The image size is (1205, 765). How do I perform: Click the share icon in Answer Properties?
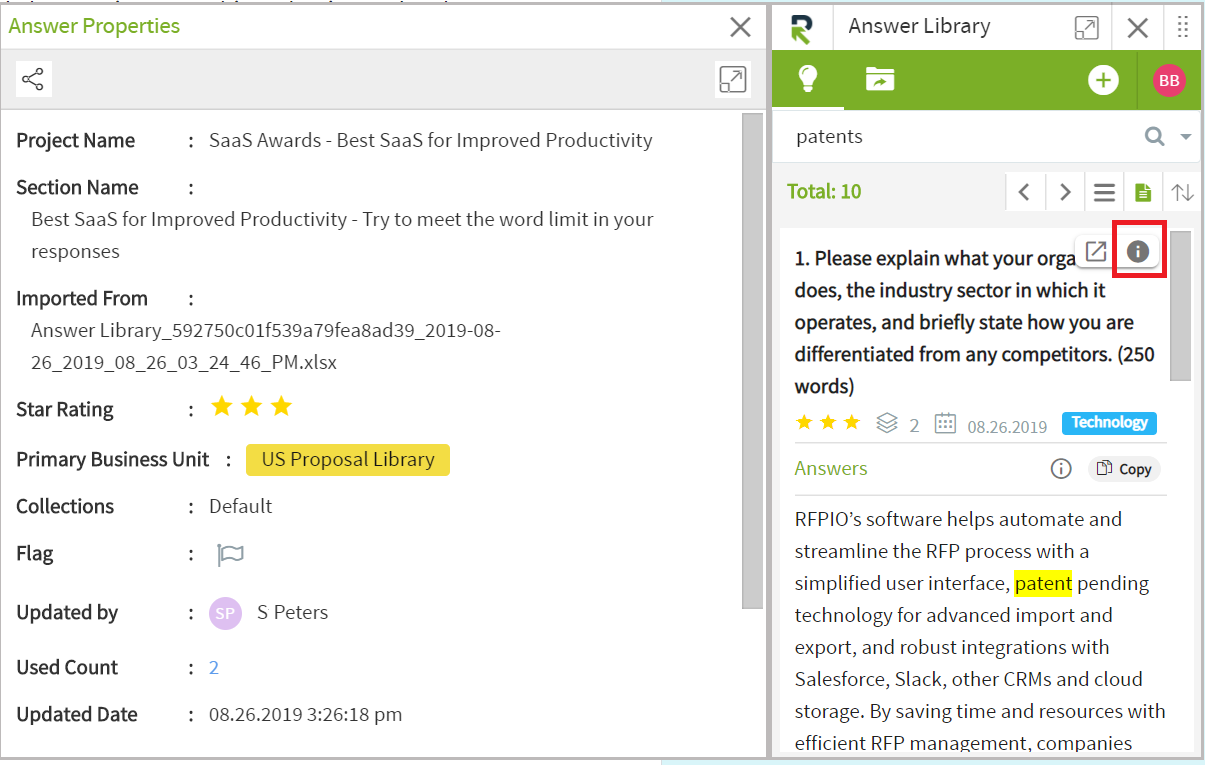(x=33, y=79)
